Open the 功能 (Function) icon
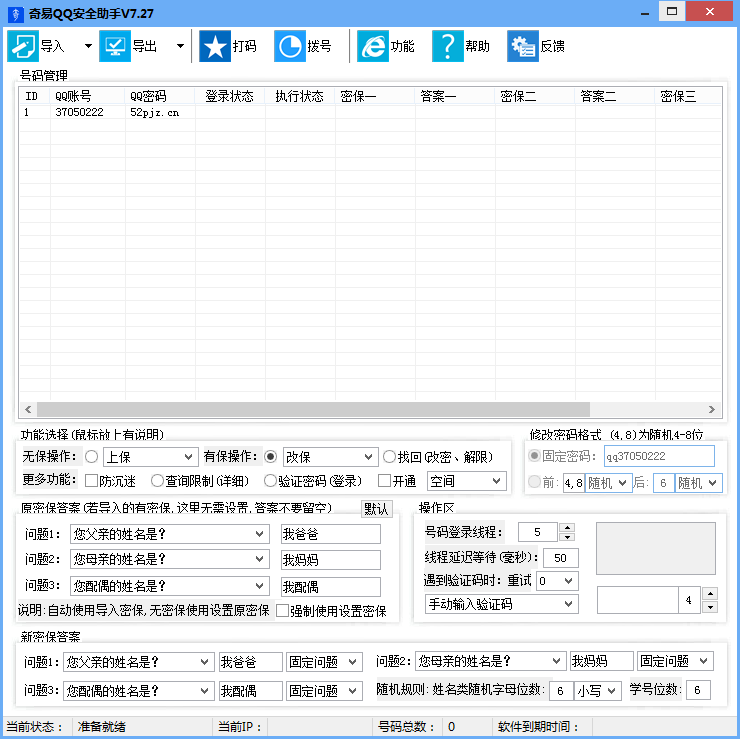 click(x=372, y=46)
